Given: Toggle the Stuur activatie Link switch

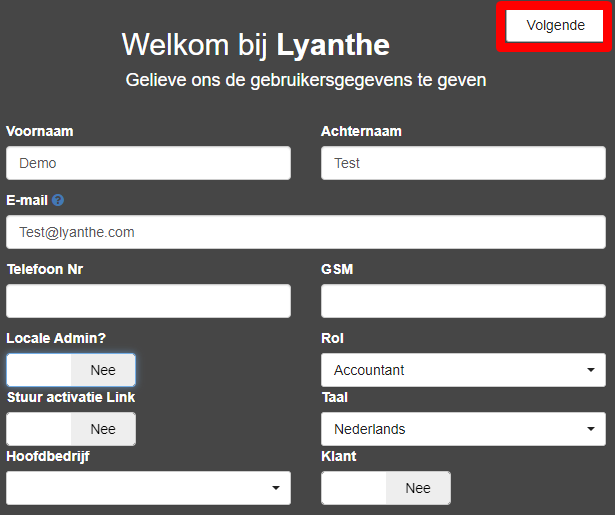Looking at the screenshot, I should [x=71, y=429].
